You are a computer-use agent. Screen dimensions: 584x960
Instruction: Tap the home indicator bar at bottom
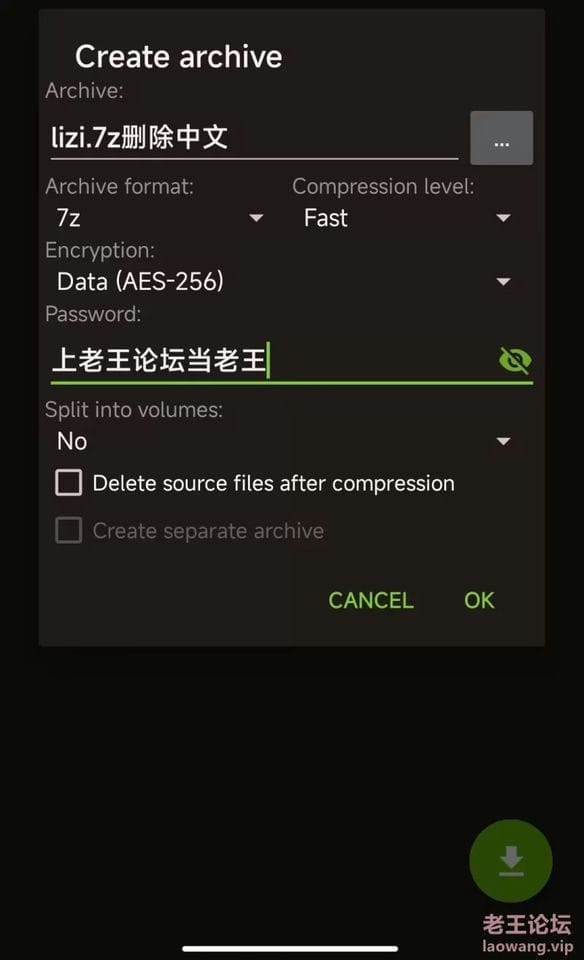[x=291, y=949]
